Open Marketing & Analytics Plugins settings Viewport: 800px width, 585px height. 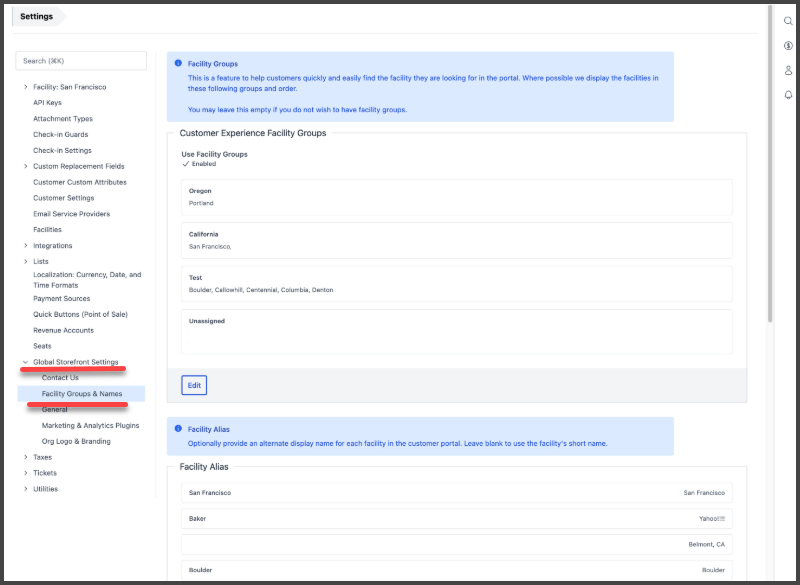(90, 425)
